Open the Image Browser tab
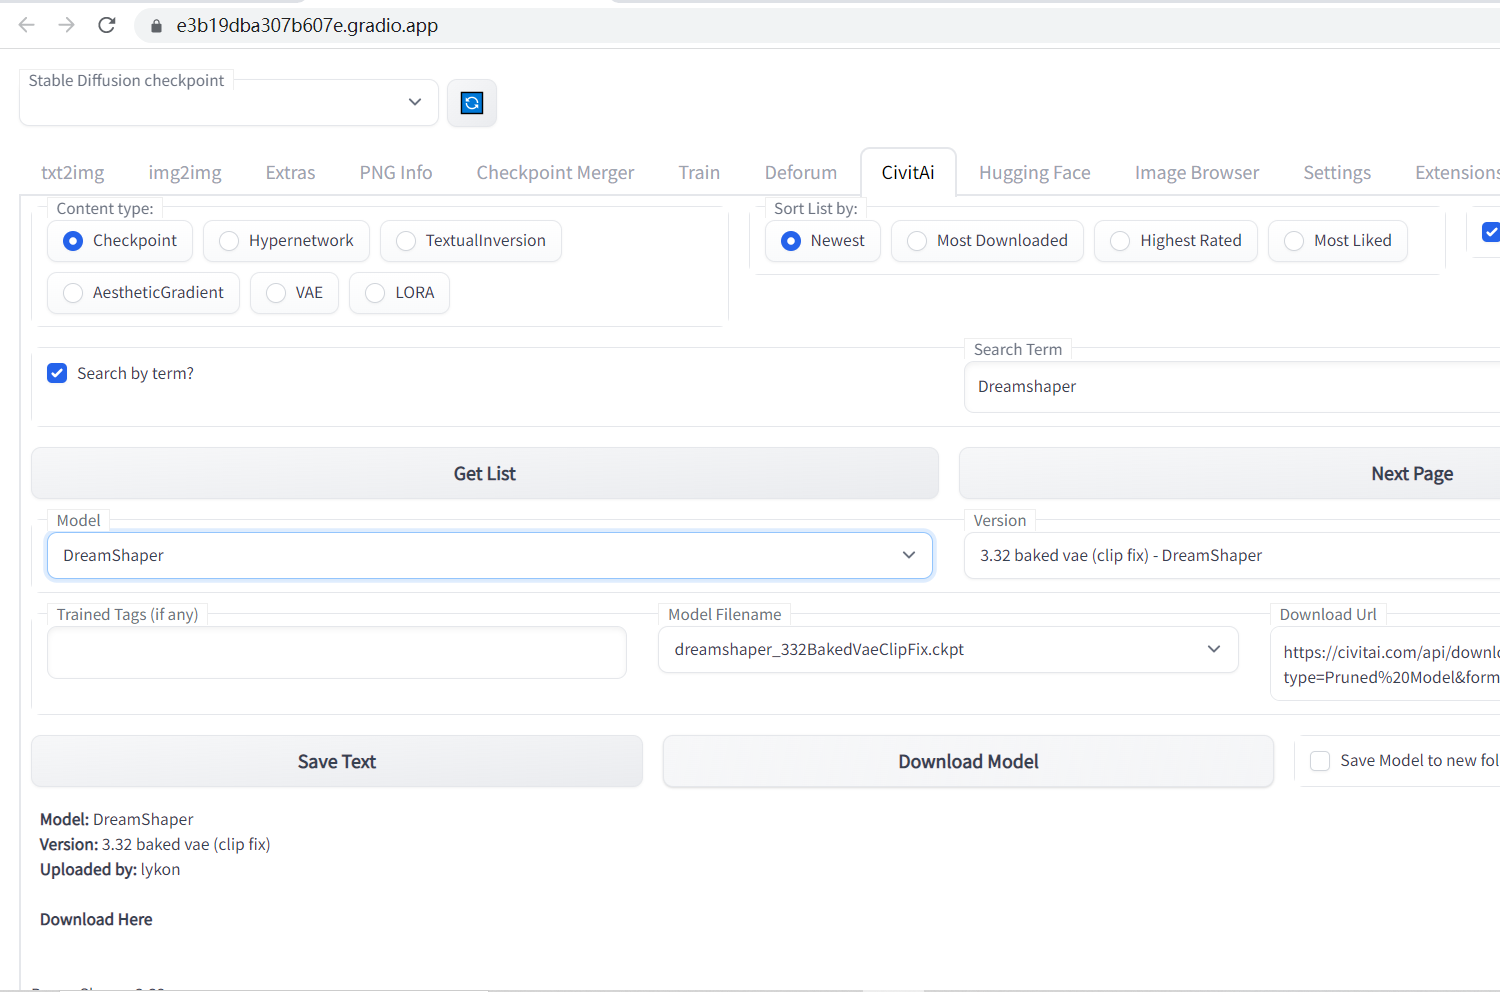Viewport: 1500px width, 992px height. (x=1197, y=173)
